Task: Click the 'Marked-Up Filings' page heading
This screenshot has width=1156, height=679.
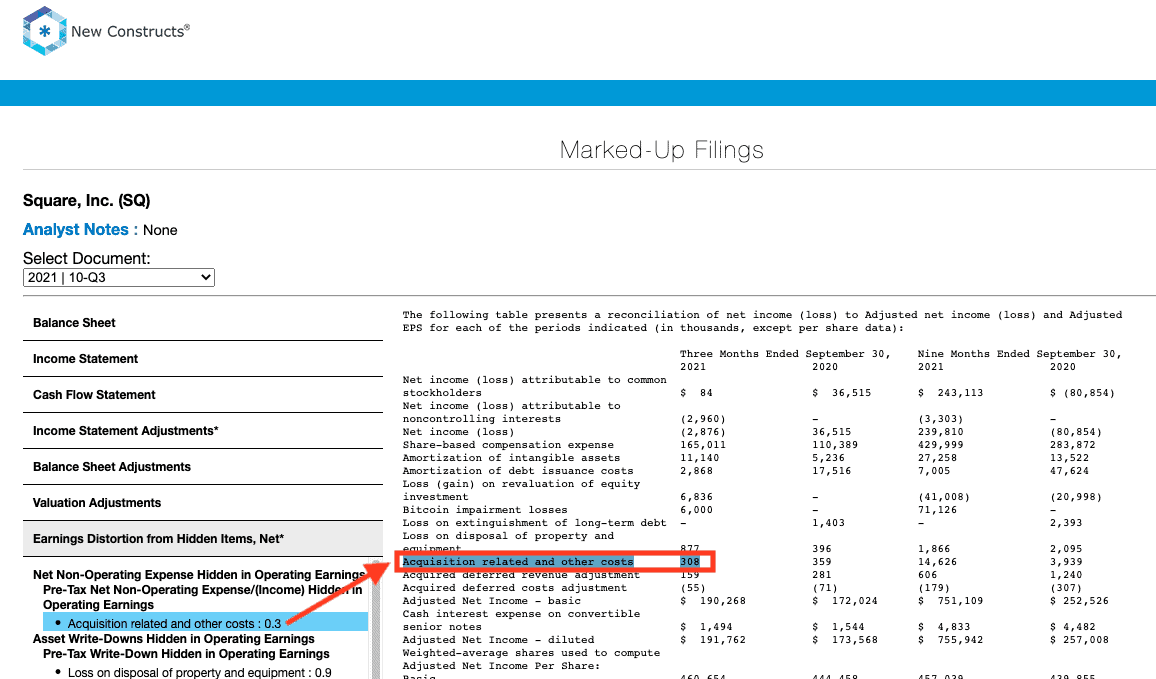Action: pos(661,150)
